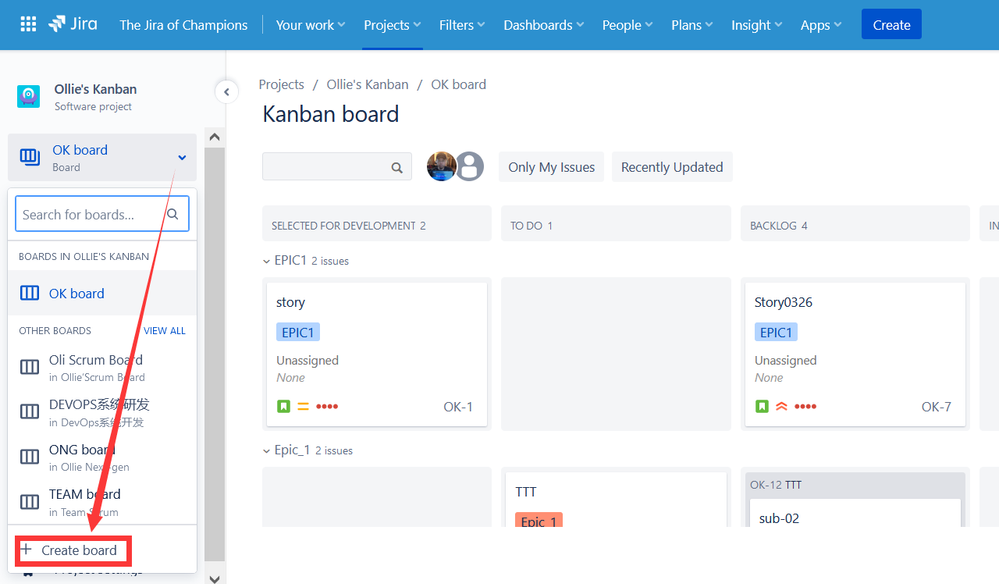Viewport: 999px width, 584px height.
Task: Collapse the EPIC1 swimlane
Action: coord(266,261)
